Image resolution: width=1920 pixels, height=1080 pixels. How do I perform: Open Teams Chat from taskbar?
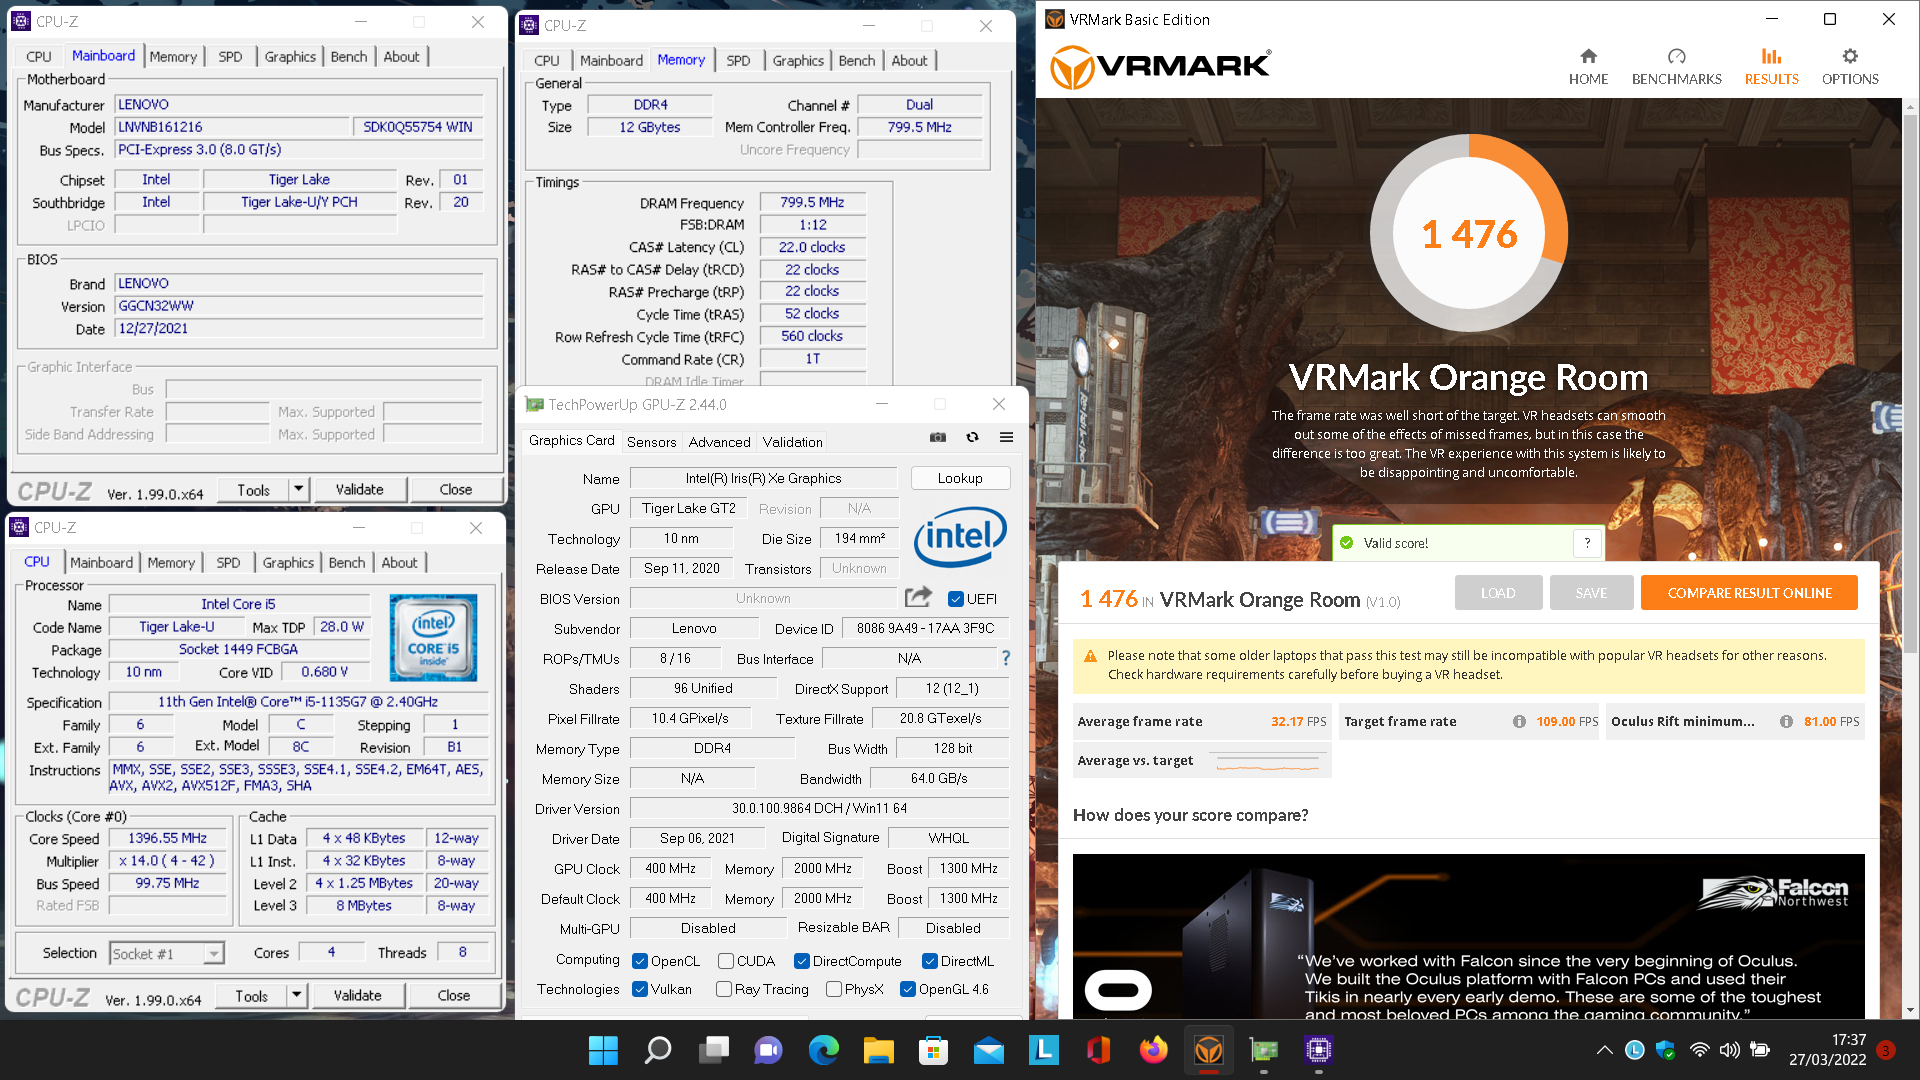768,1050
